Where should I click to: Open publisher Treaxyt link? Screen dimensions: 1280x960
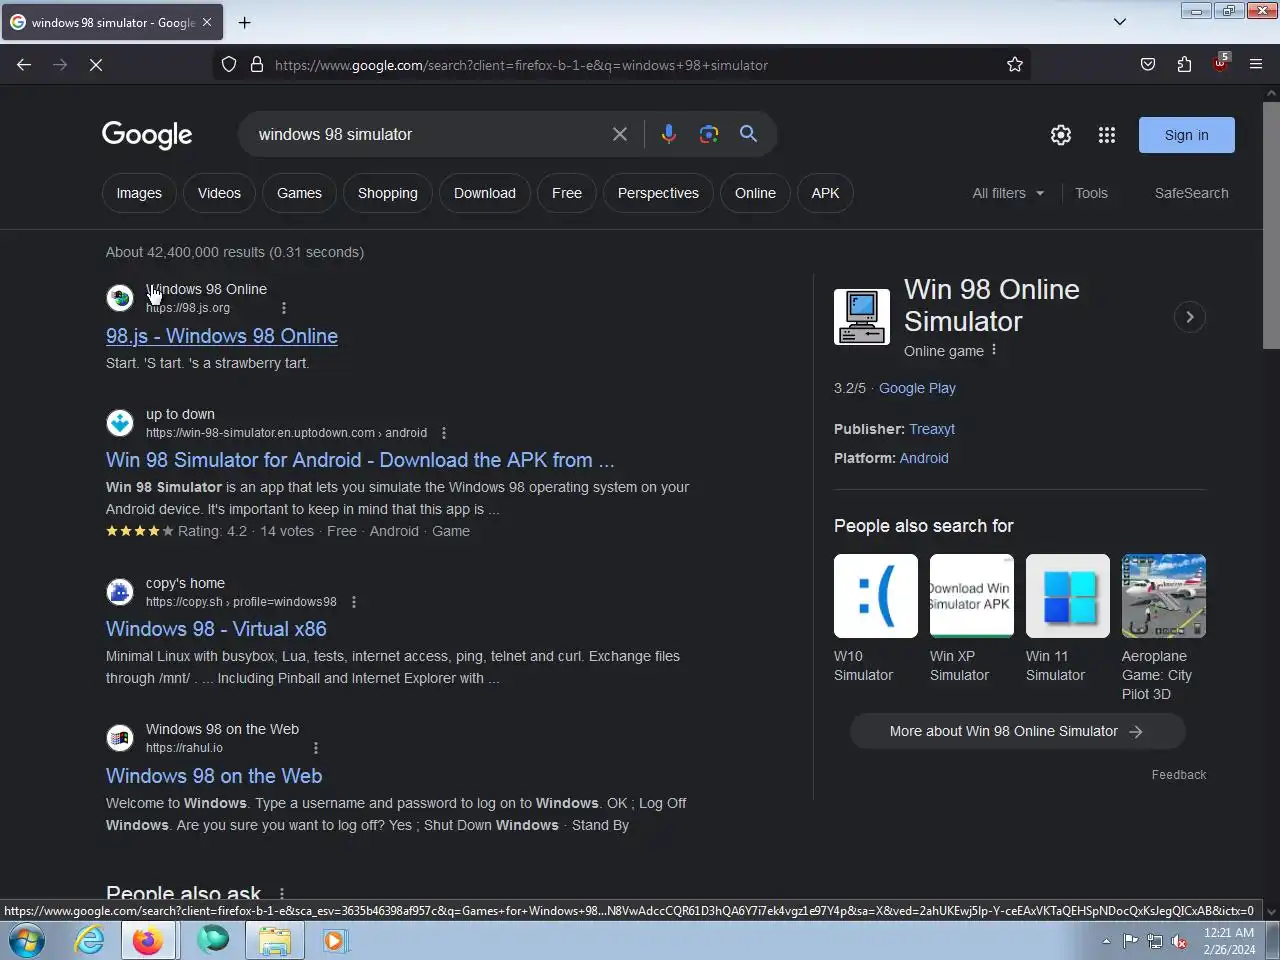(x=932, y=429)
